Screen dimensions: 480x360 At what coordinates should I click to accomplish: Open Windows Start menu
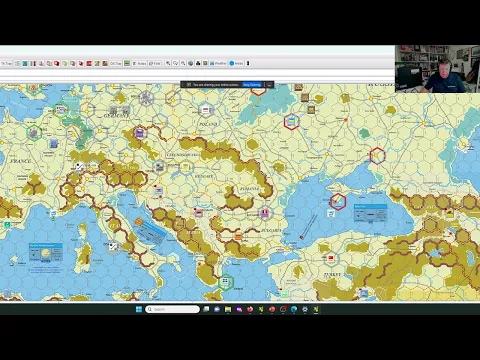coord(139,309)
